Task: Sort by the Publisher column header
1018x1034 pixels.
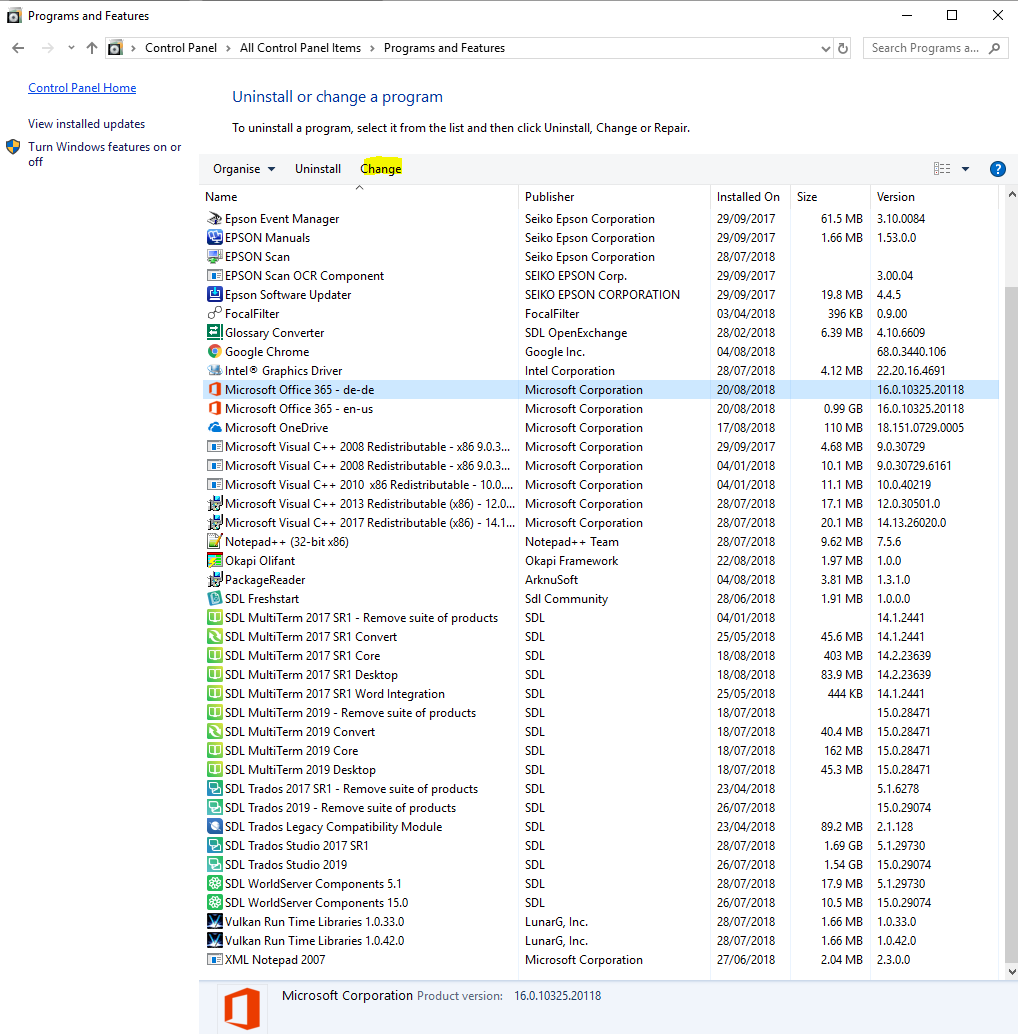Action: (614, 197)
